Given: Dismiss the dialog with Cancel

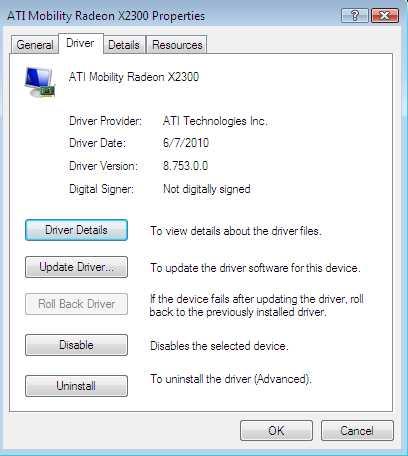Looking at the screenshot, I should [x=357, y=431].
